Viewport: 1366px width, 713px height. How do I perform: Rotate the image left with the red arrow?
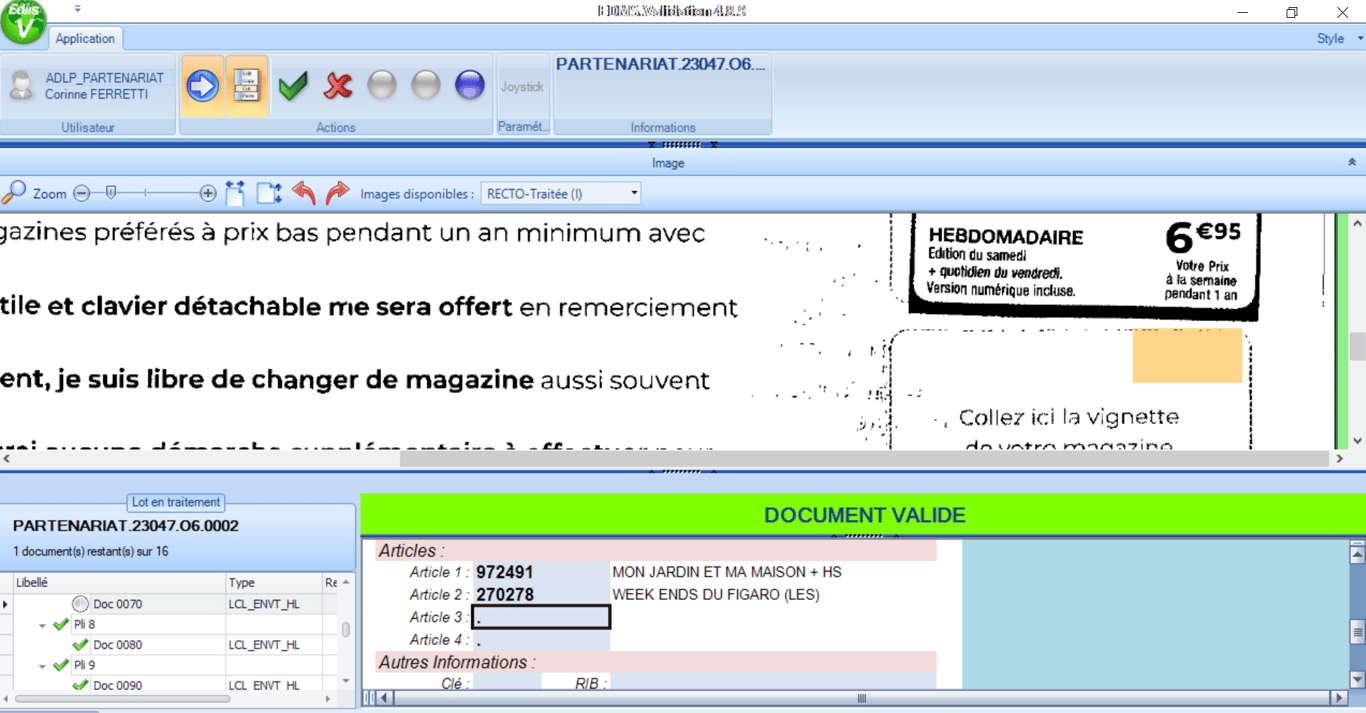(302, 192)
